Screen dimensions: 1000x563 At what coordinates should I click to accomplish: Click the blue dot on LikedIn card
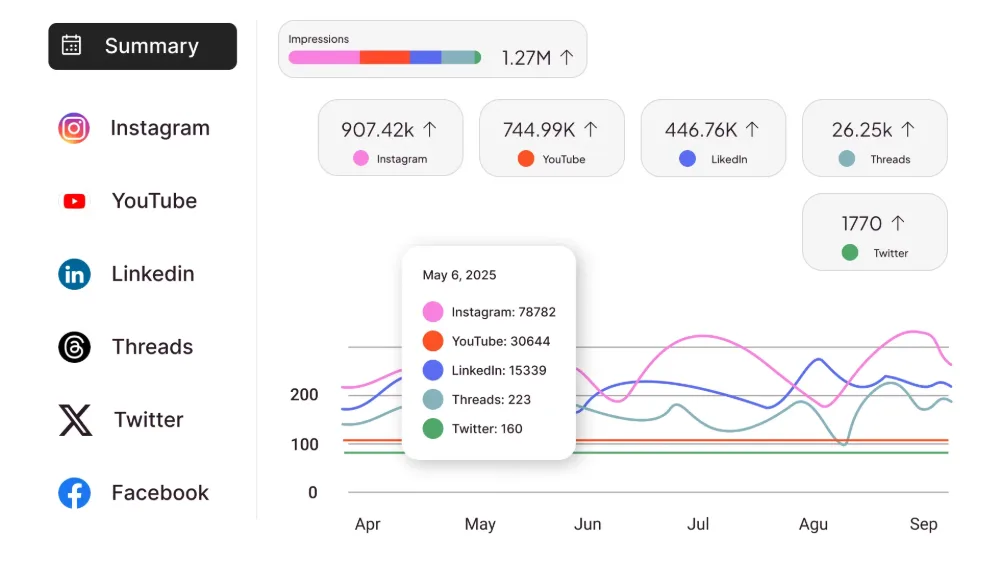[687, 158]
